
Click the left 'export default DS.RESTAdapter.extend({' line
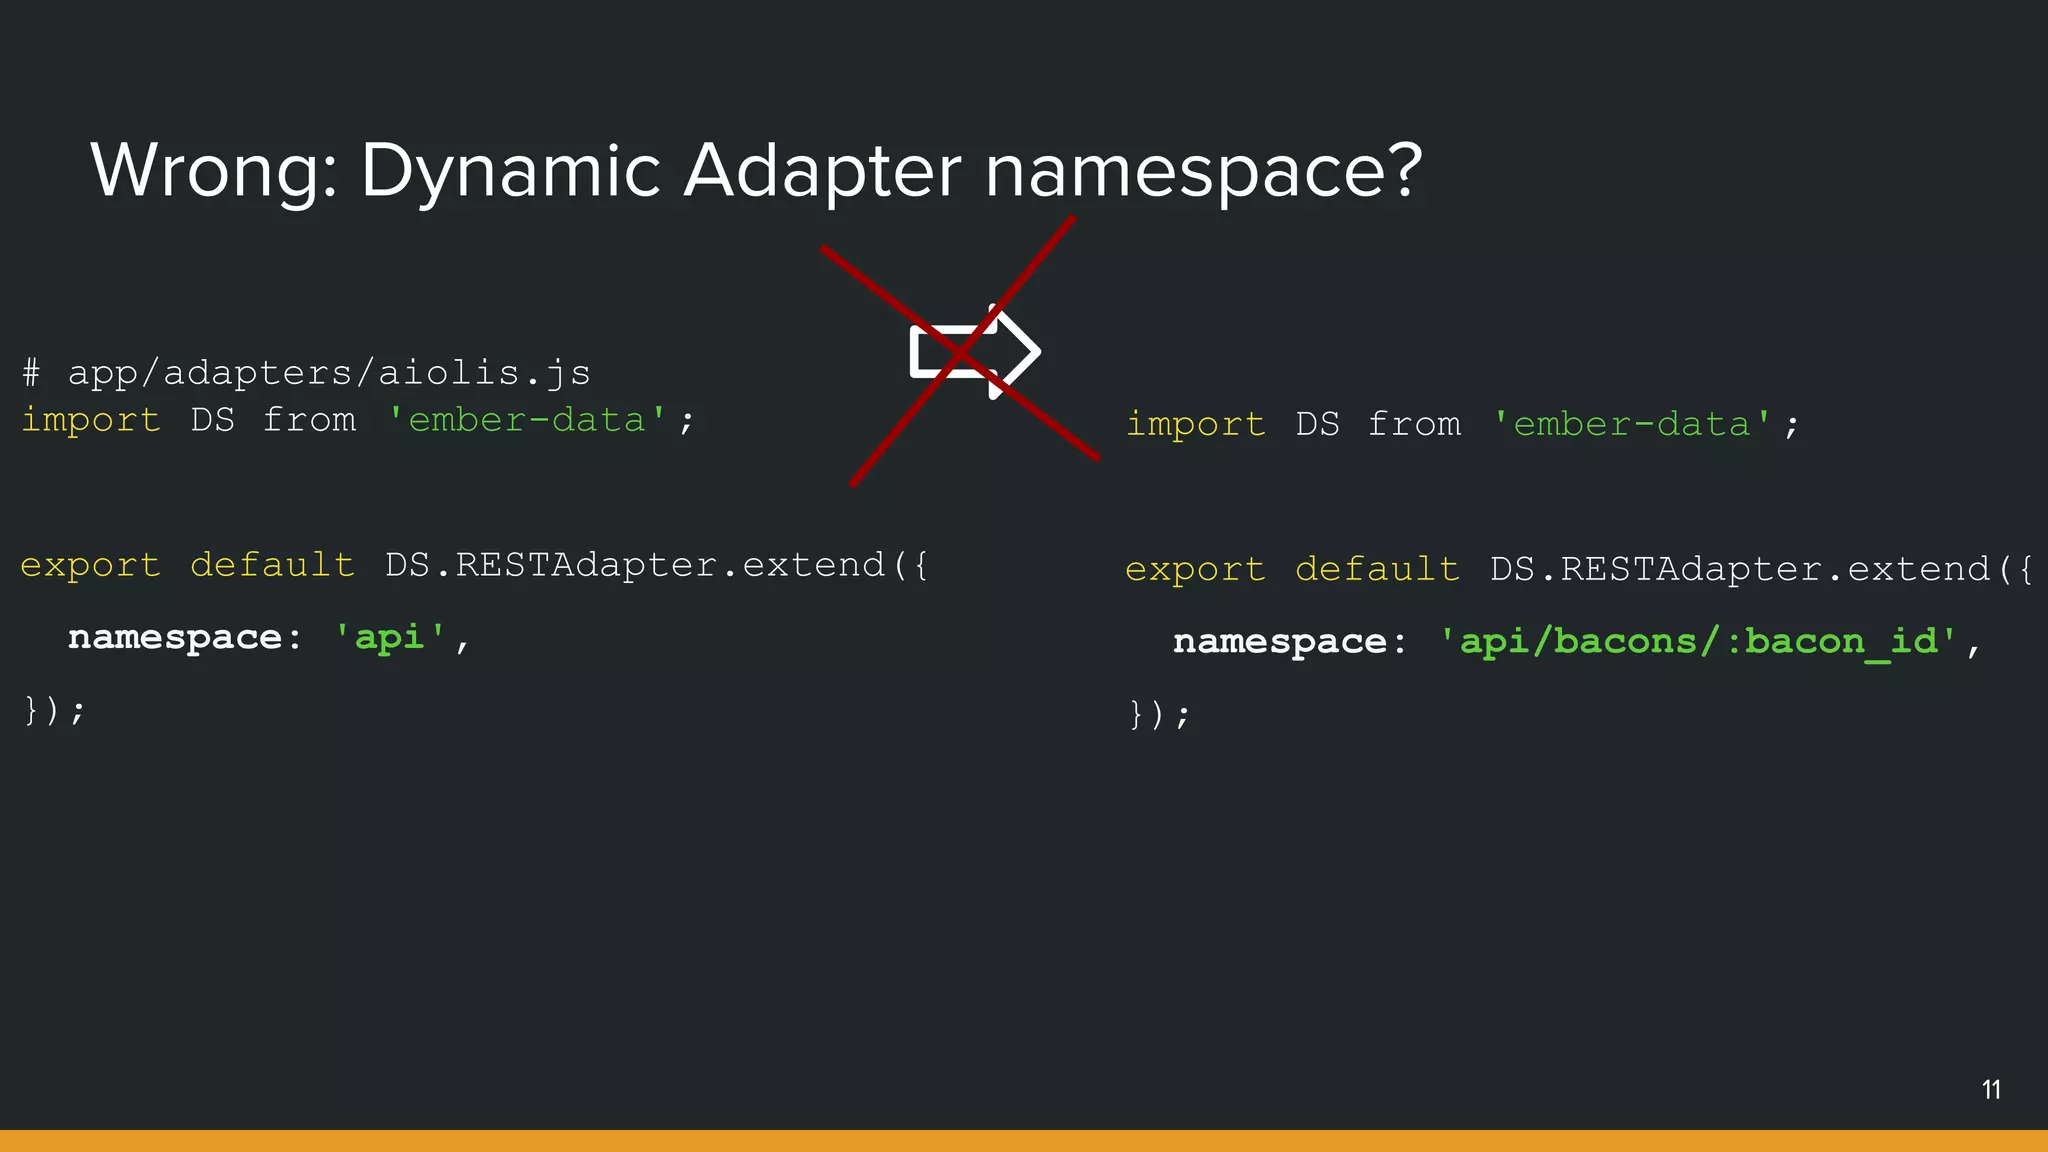(x=475, y=566)
